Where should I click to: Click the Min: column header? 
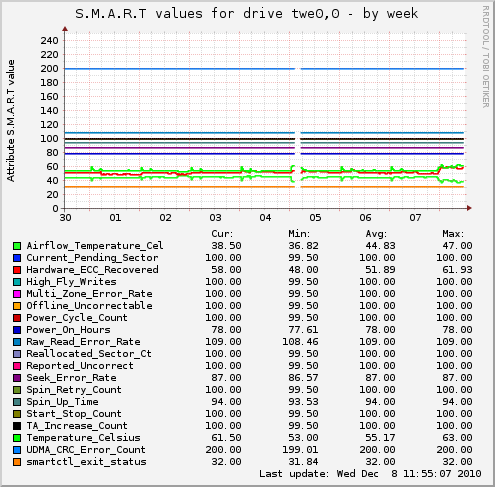click(x=299, y=234)
